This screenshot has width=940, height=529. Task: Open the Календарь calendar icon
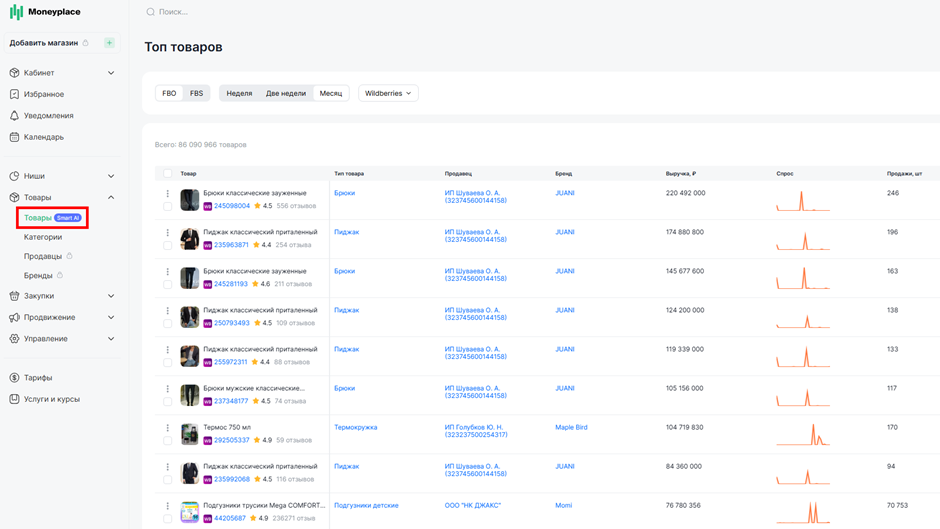(14, 137)
